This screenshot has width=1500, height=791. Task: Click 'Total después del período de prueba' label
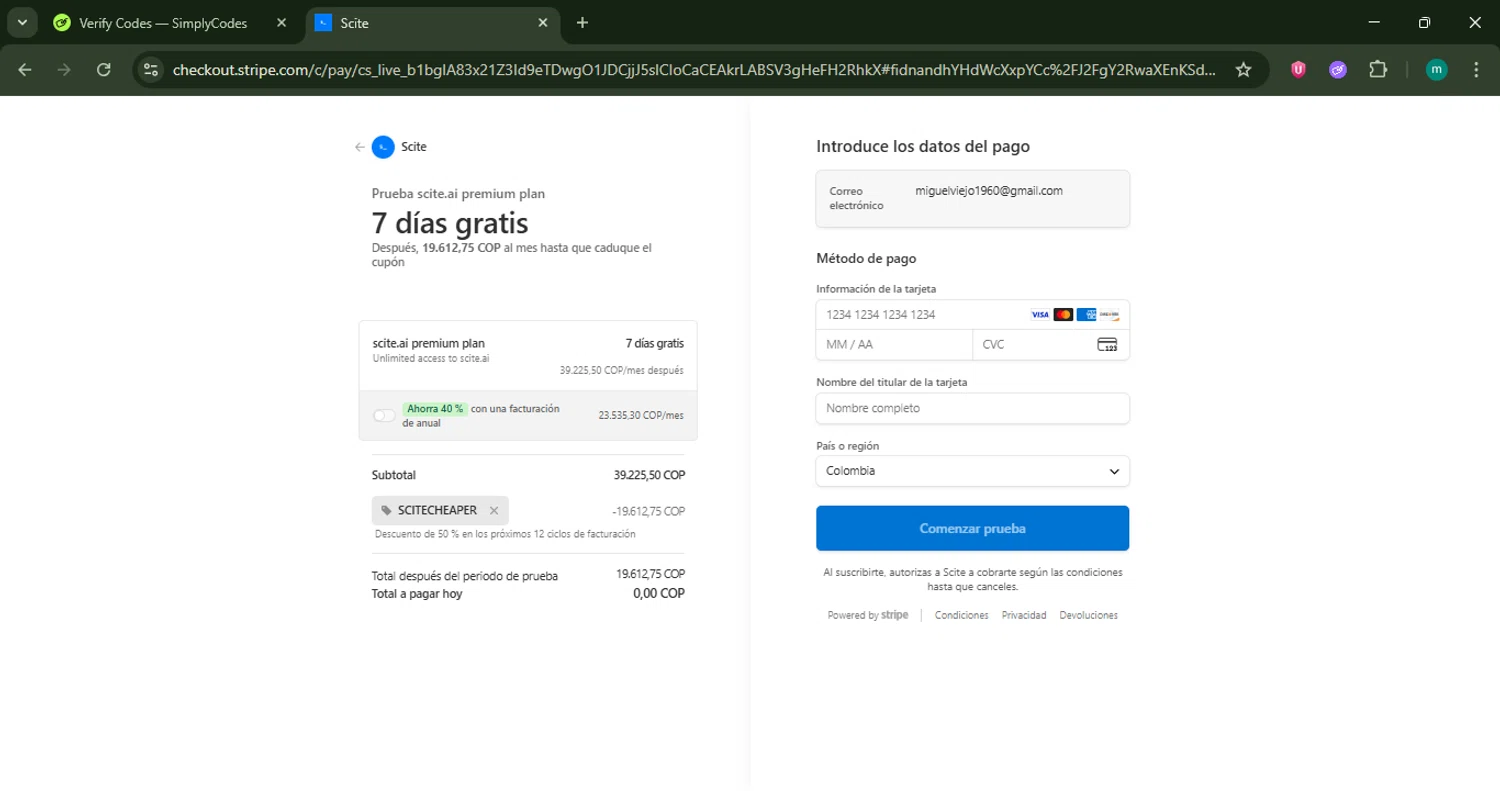point(465,576)
